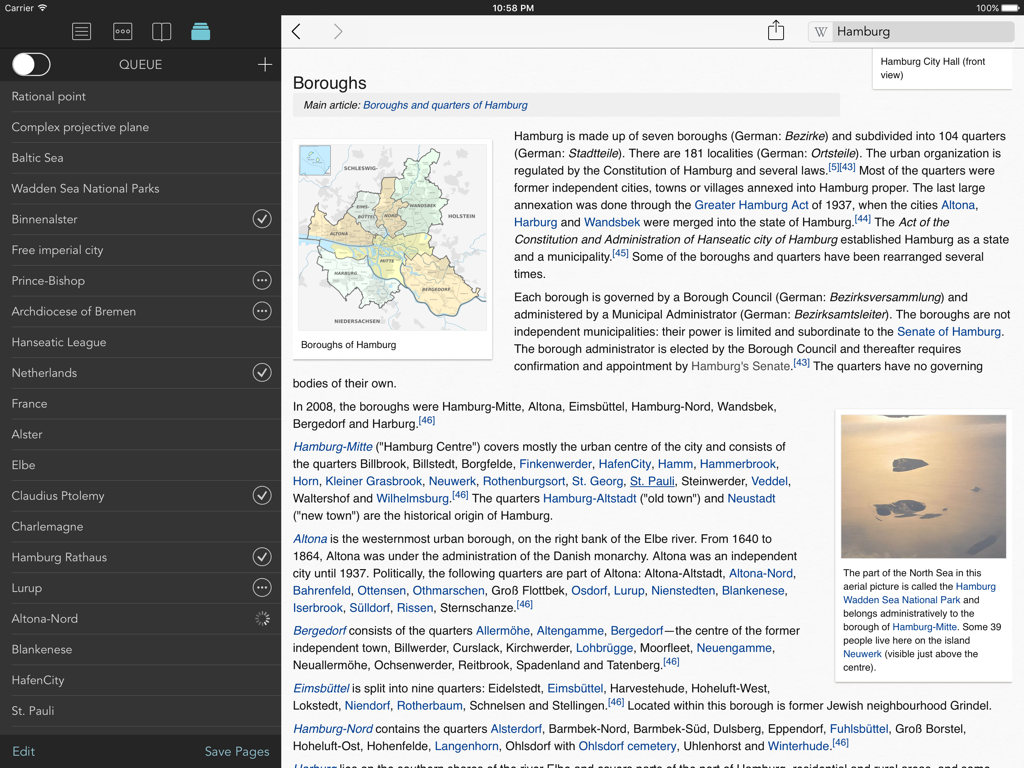The image size is (1024, 768).
Task: Open the list view icon in top toolbar
Action: point(81,31)
